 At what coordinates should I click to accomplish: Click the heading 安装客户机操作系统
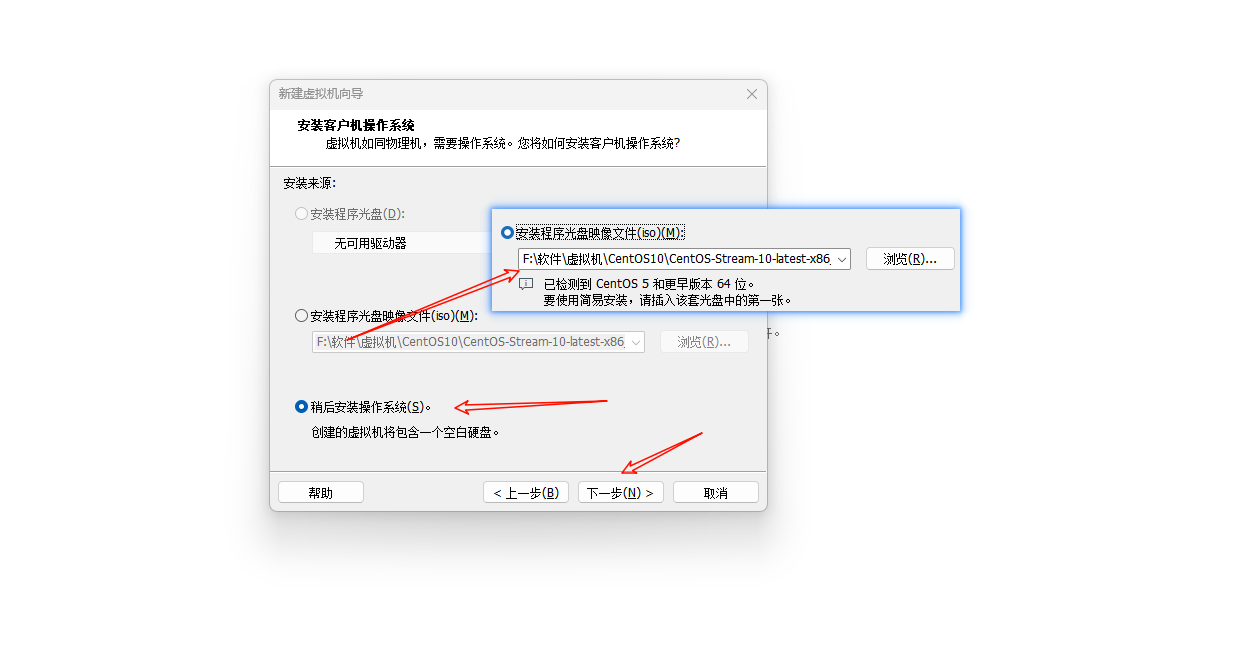(356, 126)
